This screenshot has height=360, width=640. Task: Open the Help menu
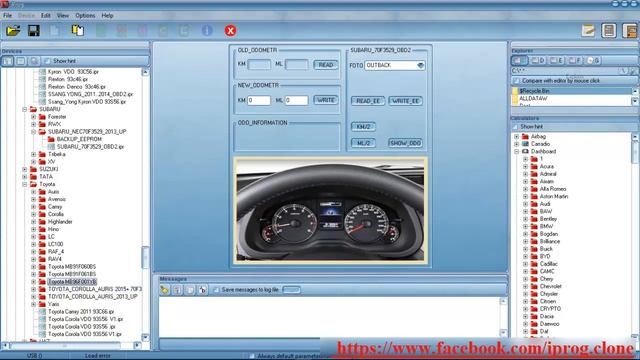pos(107,16)
